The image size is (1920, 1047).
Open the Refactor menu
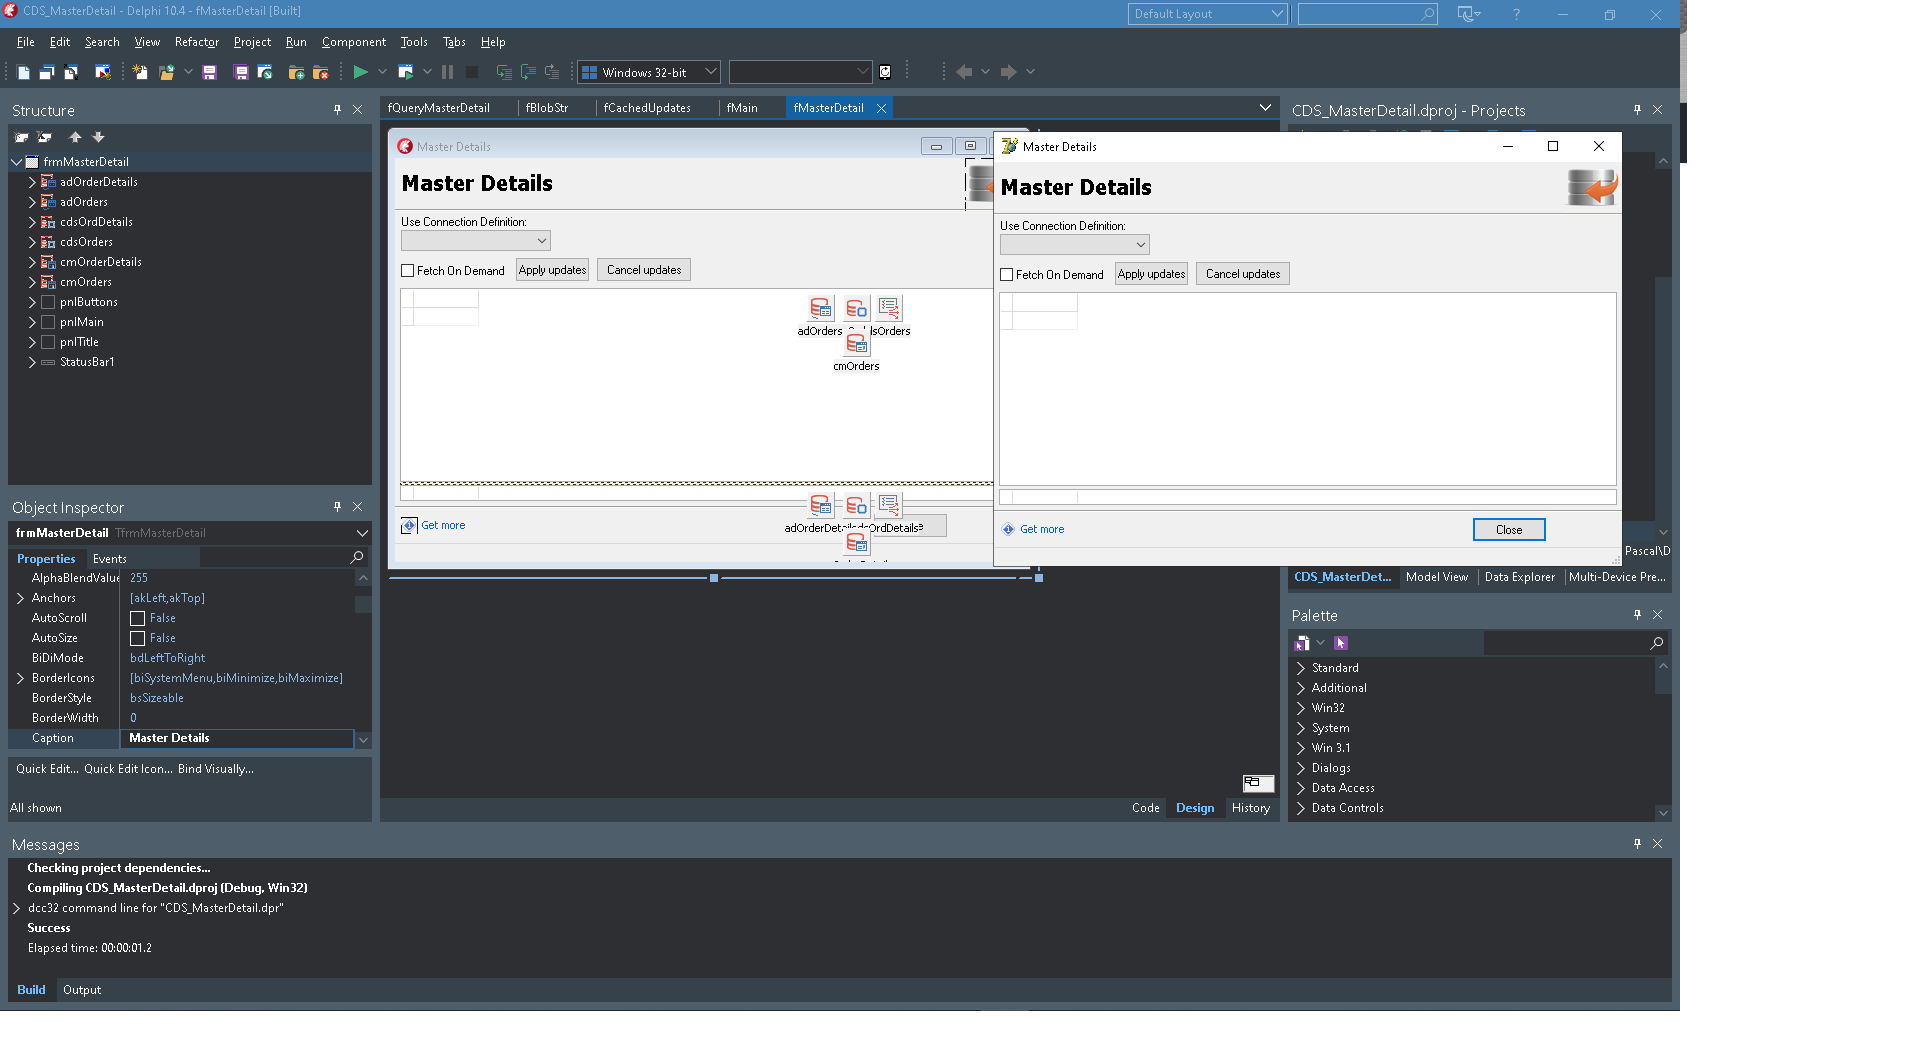click(196, 42)
